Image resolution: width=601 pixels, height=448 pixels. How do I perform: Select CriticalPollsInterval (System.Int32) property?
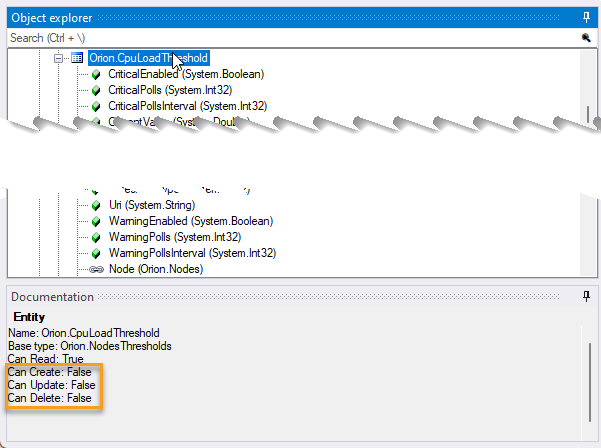(187, 106)
